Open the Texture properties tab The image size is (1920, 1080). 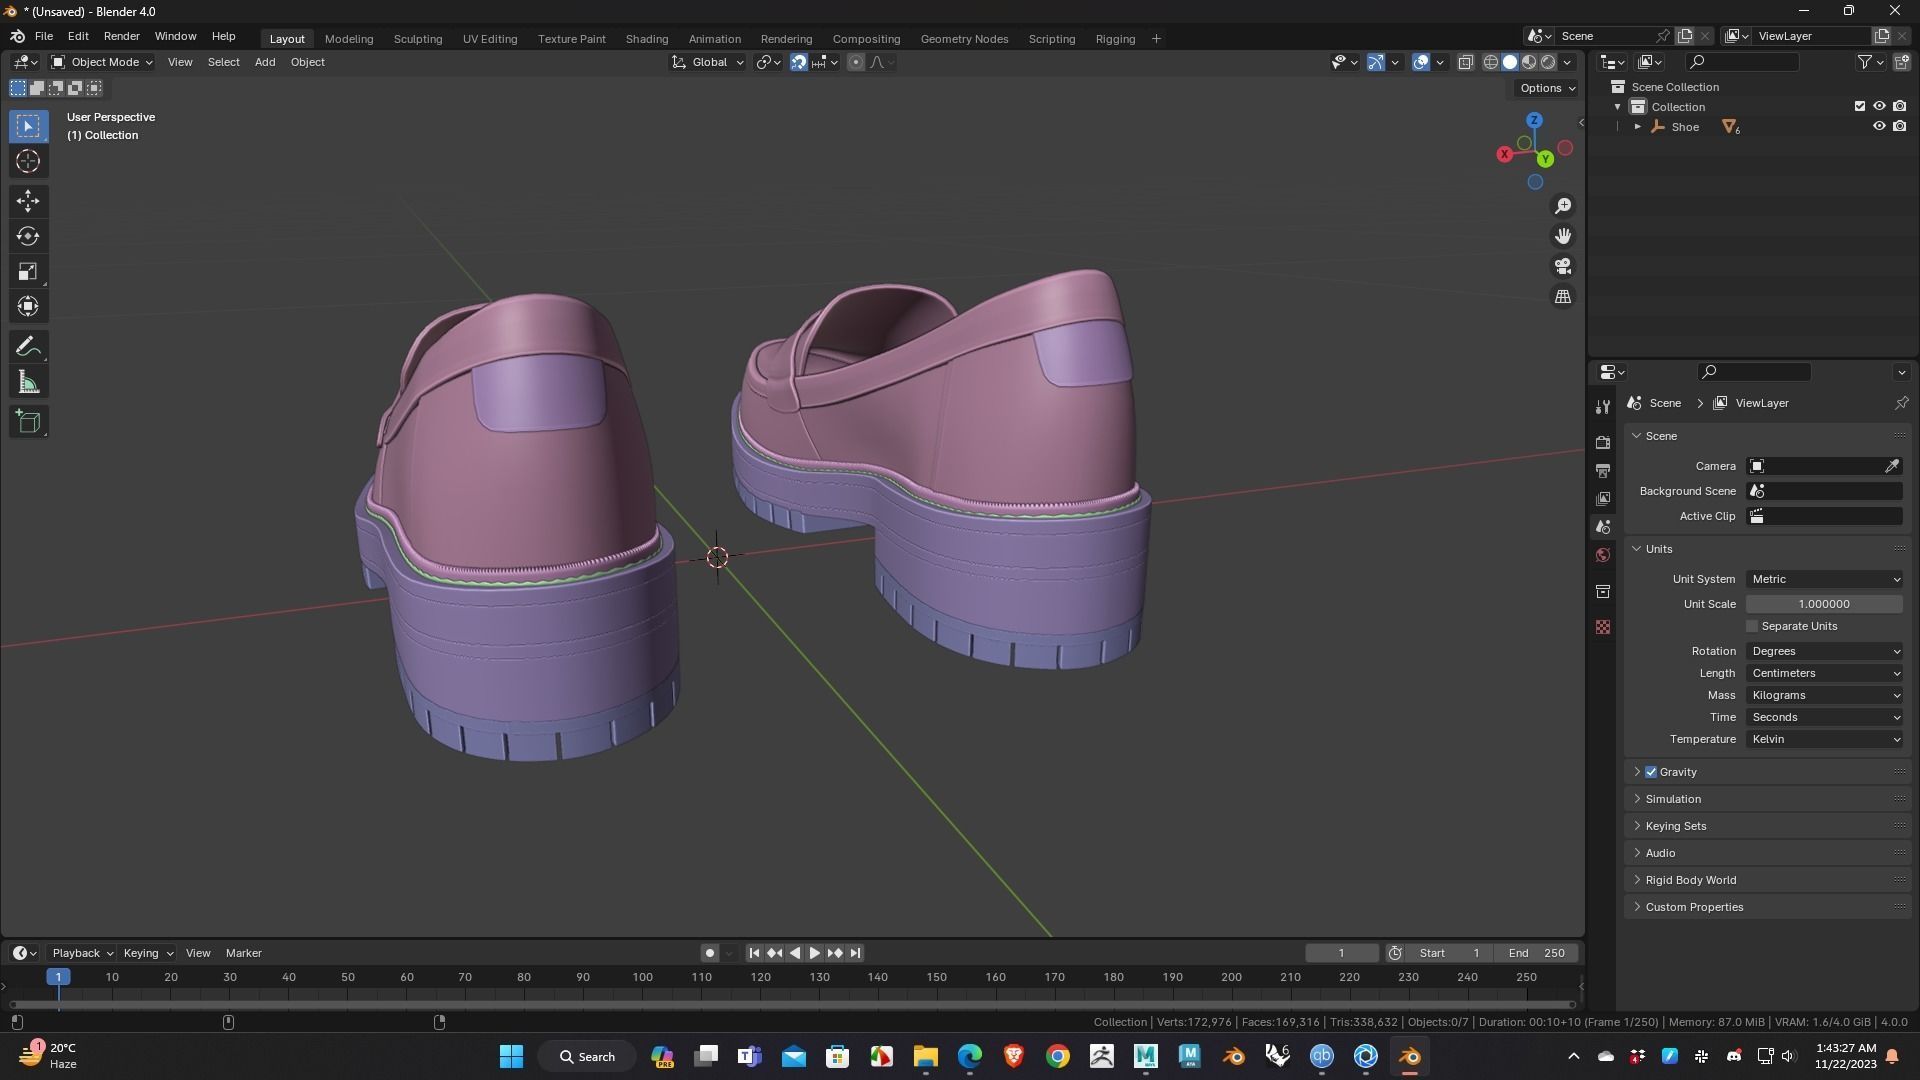(1603, 627)
